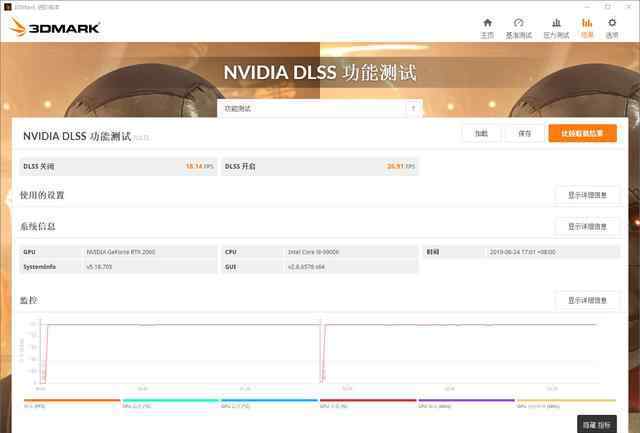The height and width of the screenshot is (433, 640).
Task: Click the middle spike in the monitoring graph
Action: click(x=322, y=353)
